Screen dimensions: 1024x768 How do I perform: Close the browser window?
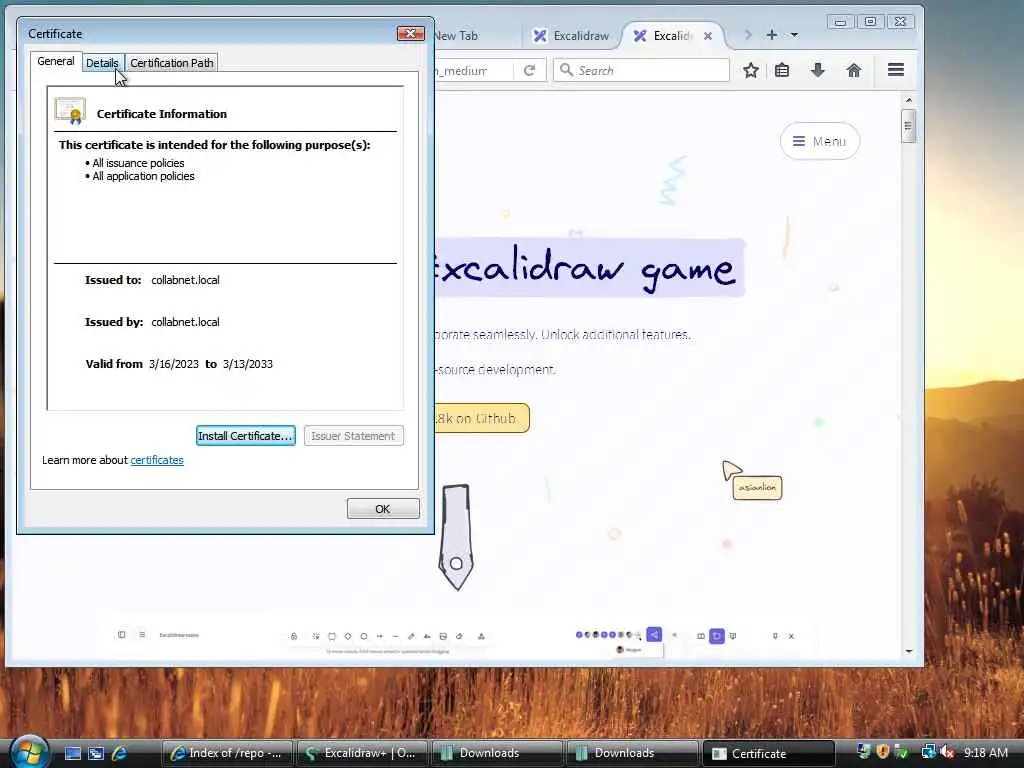901,22
